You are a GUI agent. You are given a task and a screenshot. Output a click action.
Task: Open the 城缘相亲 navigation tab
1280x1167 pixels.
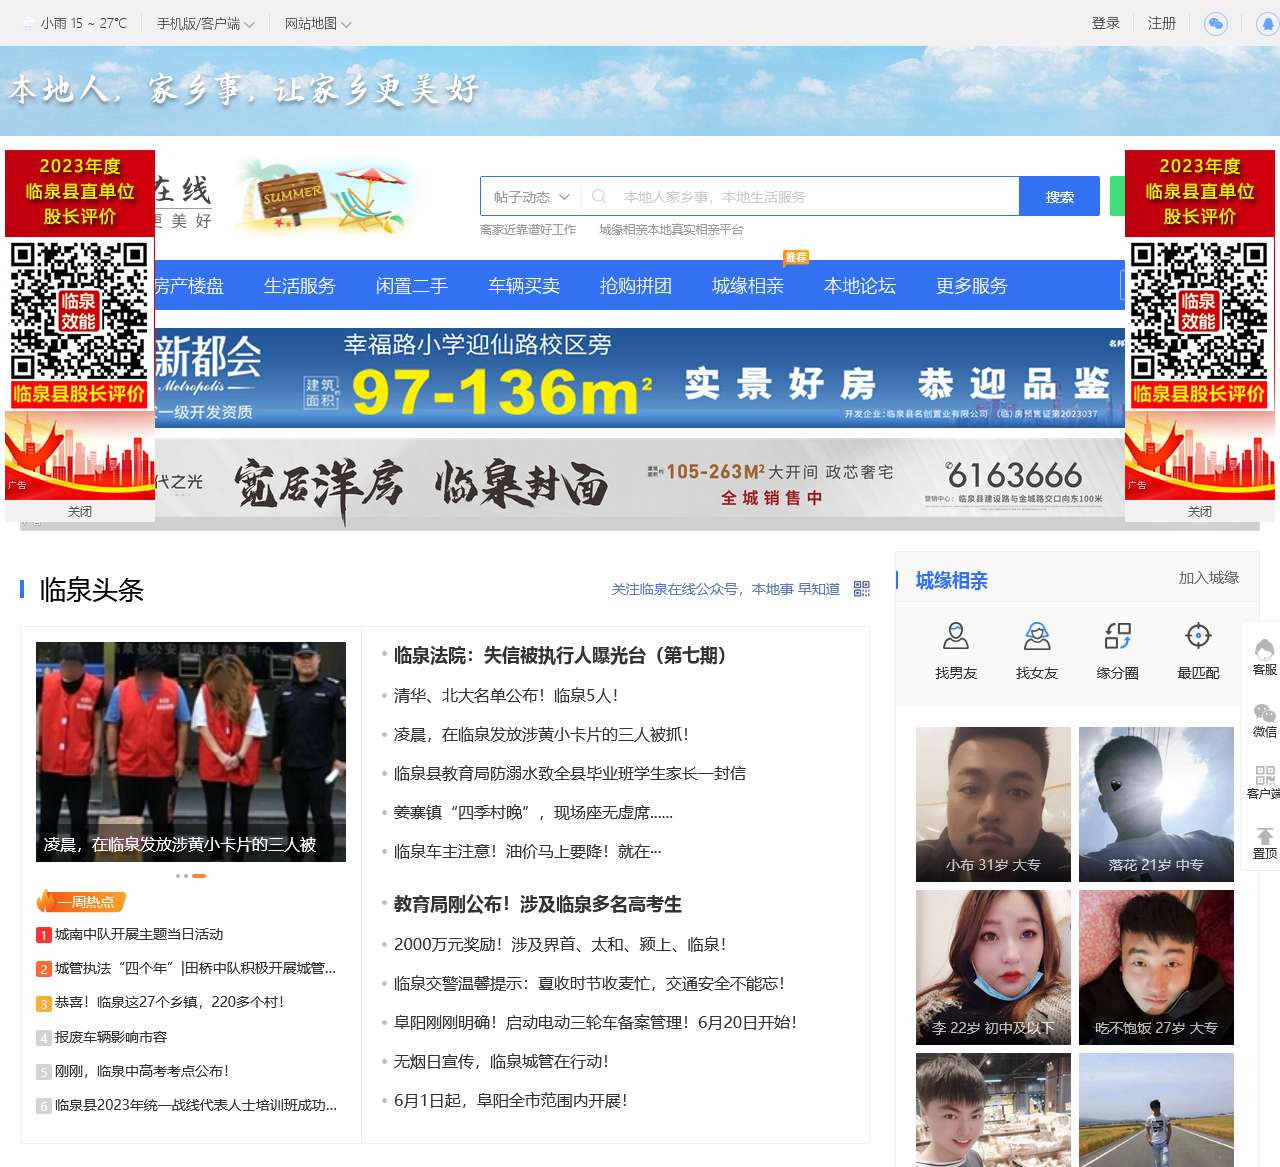pos(748,286)
